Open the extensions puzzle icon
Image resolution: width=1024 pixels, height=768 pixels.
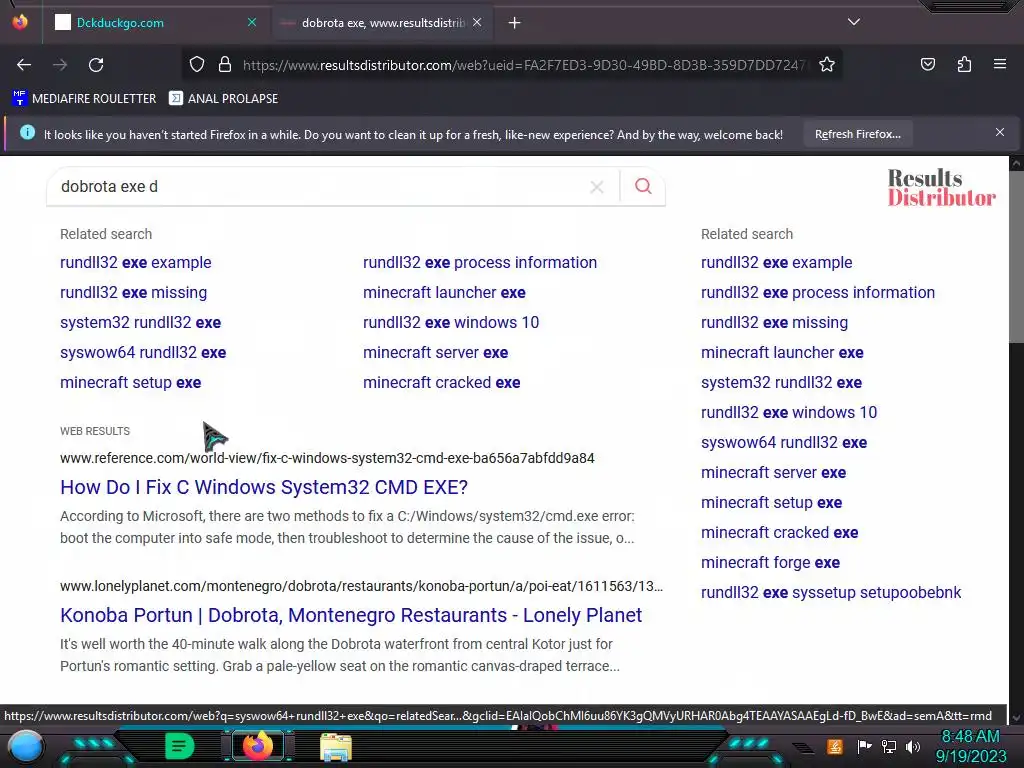(x=964, y=64)
